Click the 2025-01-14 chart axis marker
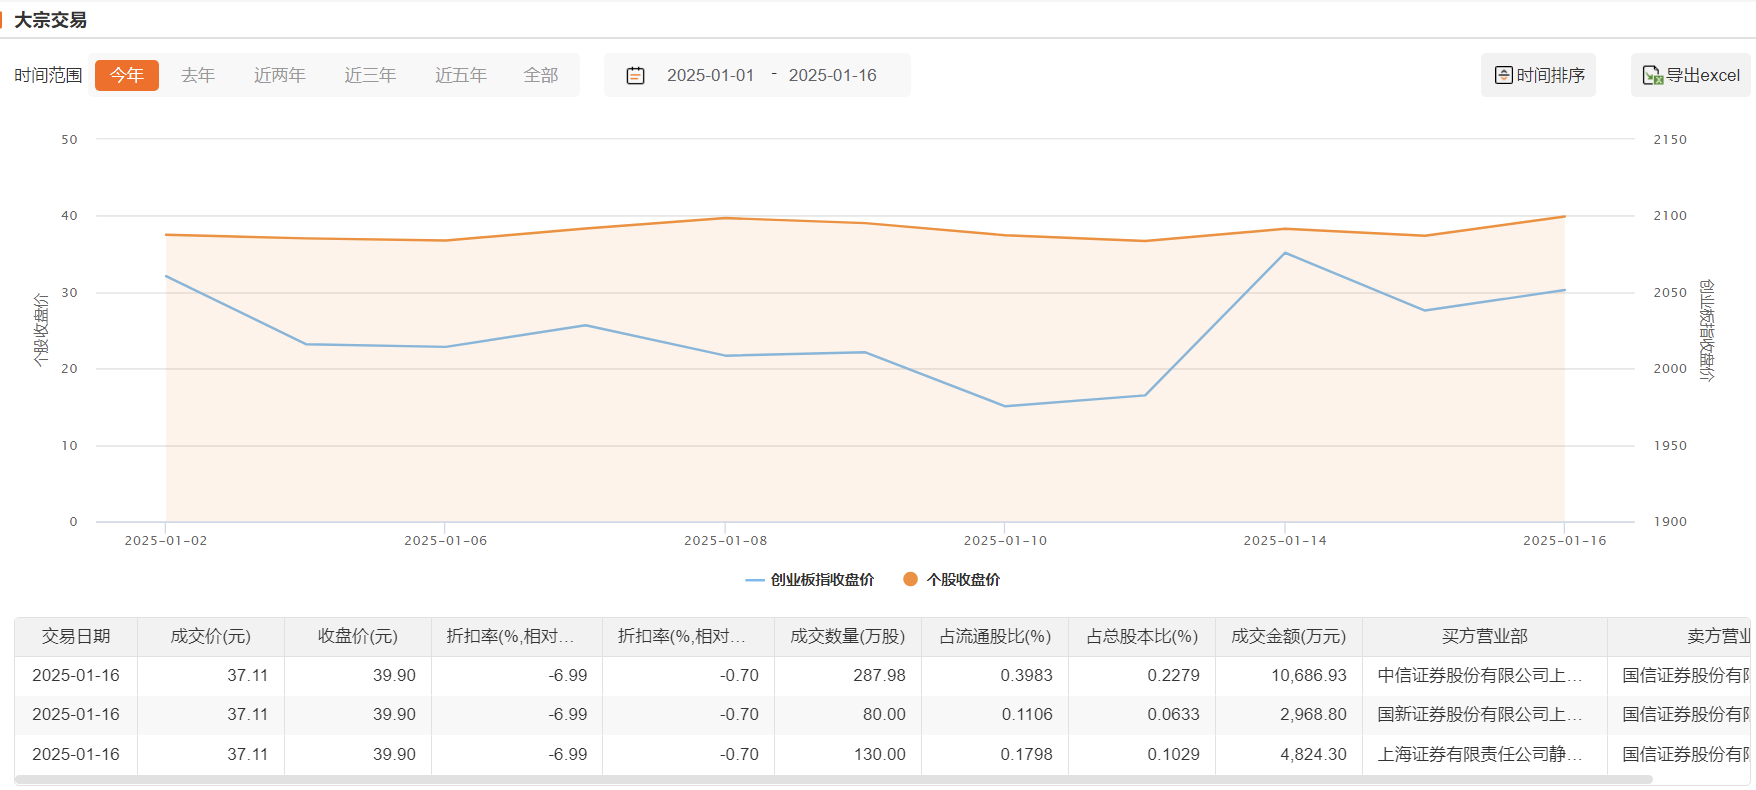Screen dimensions: 1756x790 [1284, 541]
